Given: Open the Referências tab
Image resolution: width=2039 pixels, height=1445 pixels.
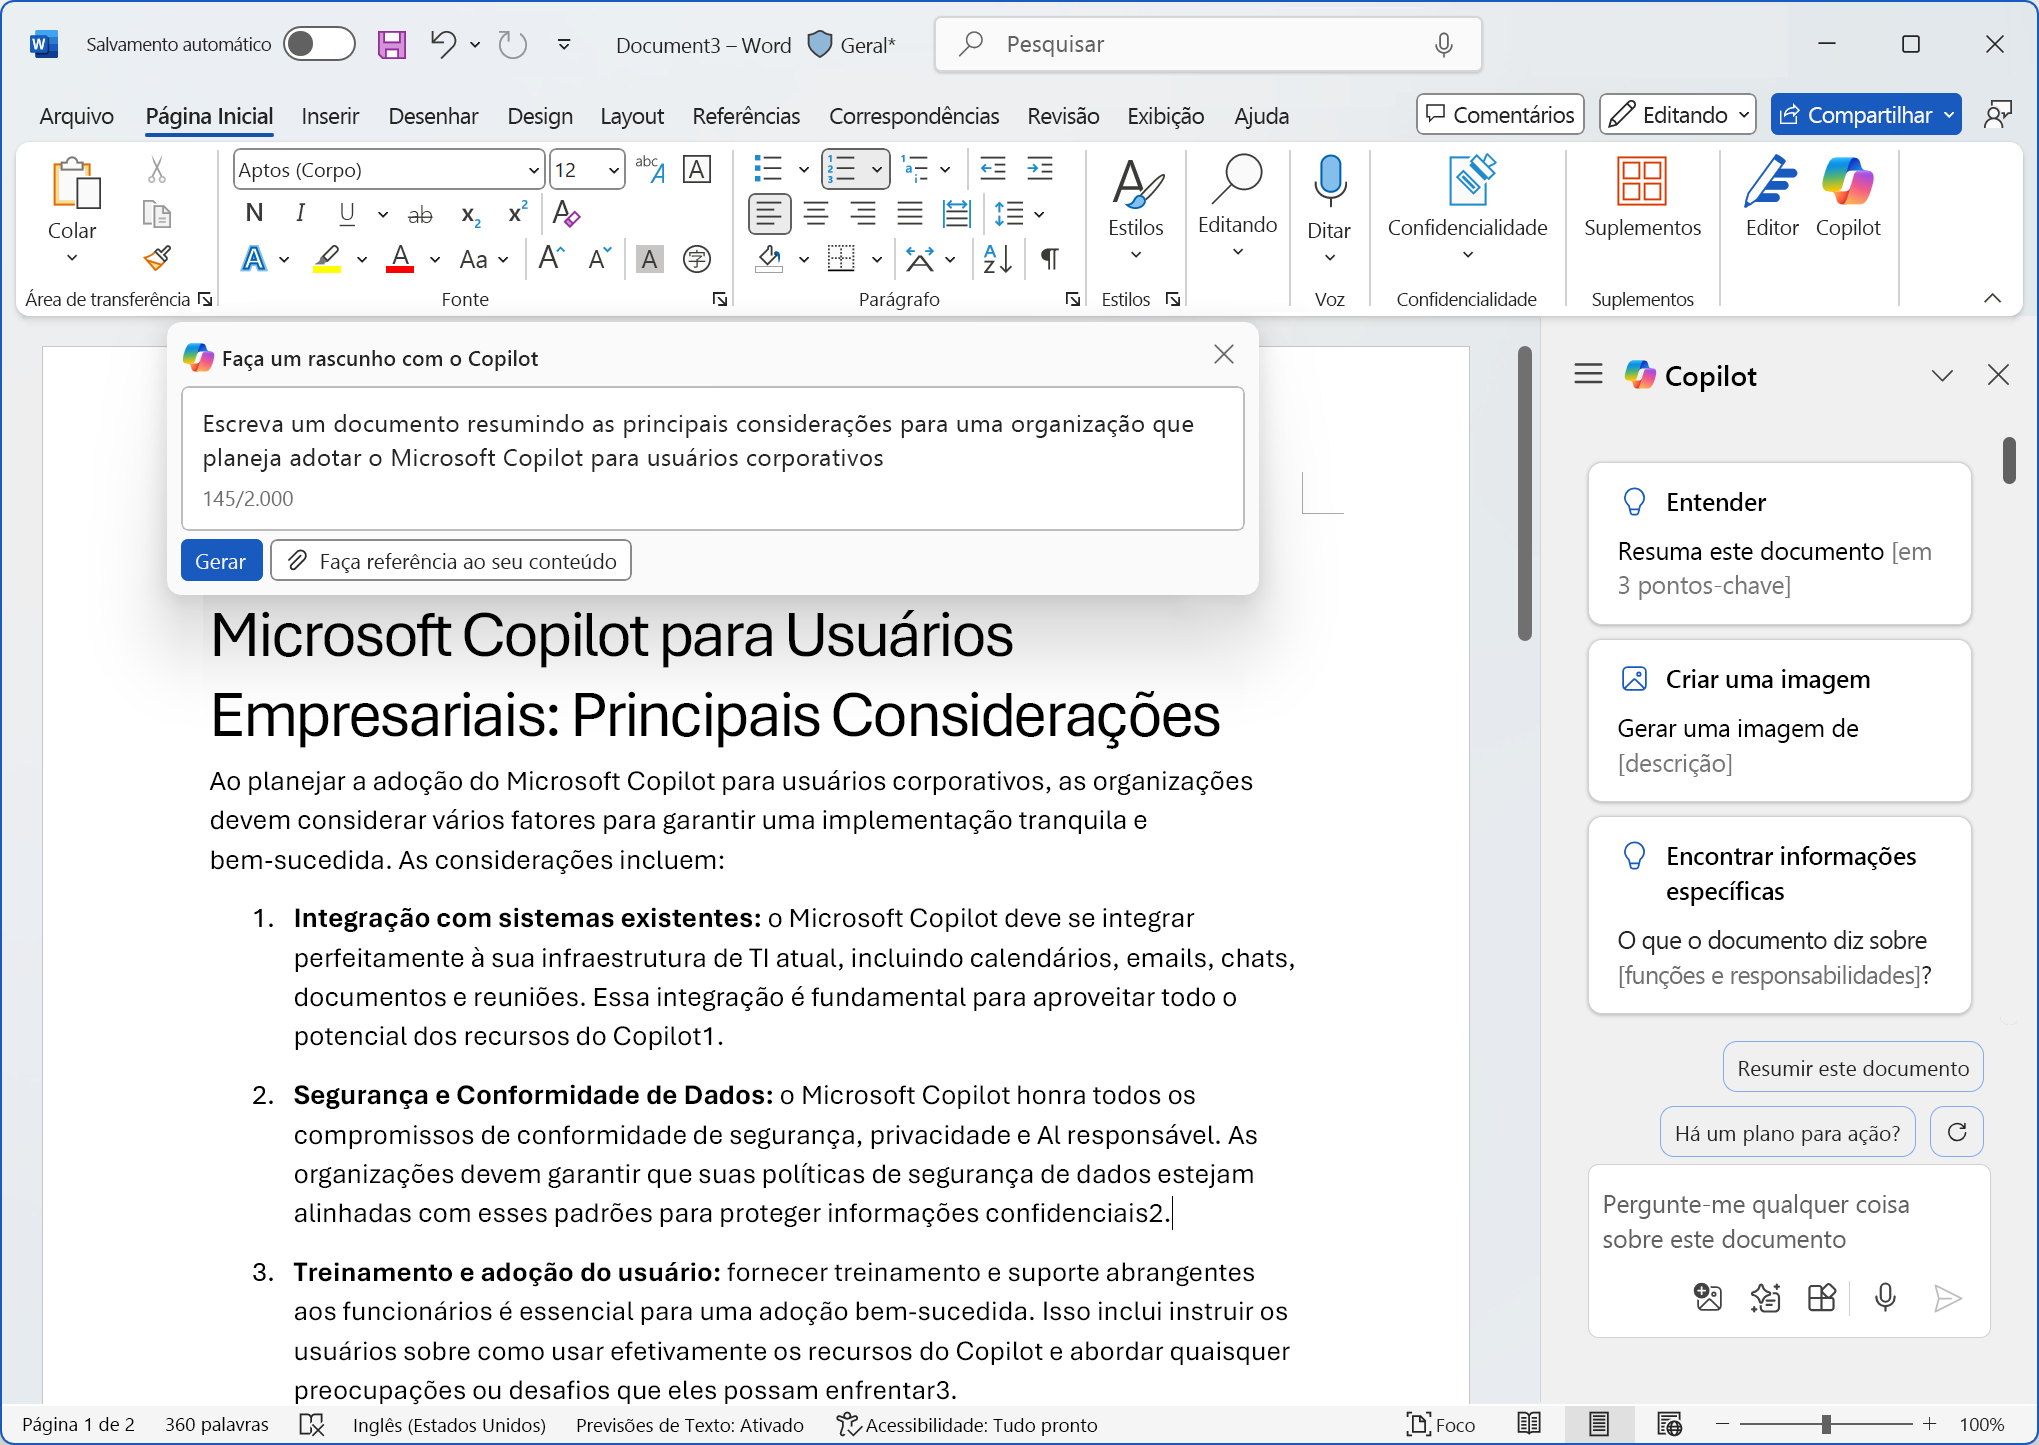Looking at the screenshot, I should click(x=746, y=116).
